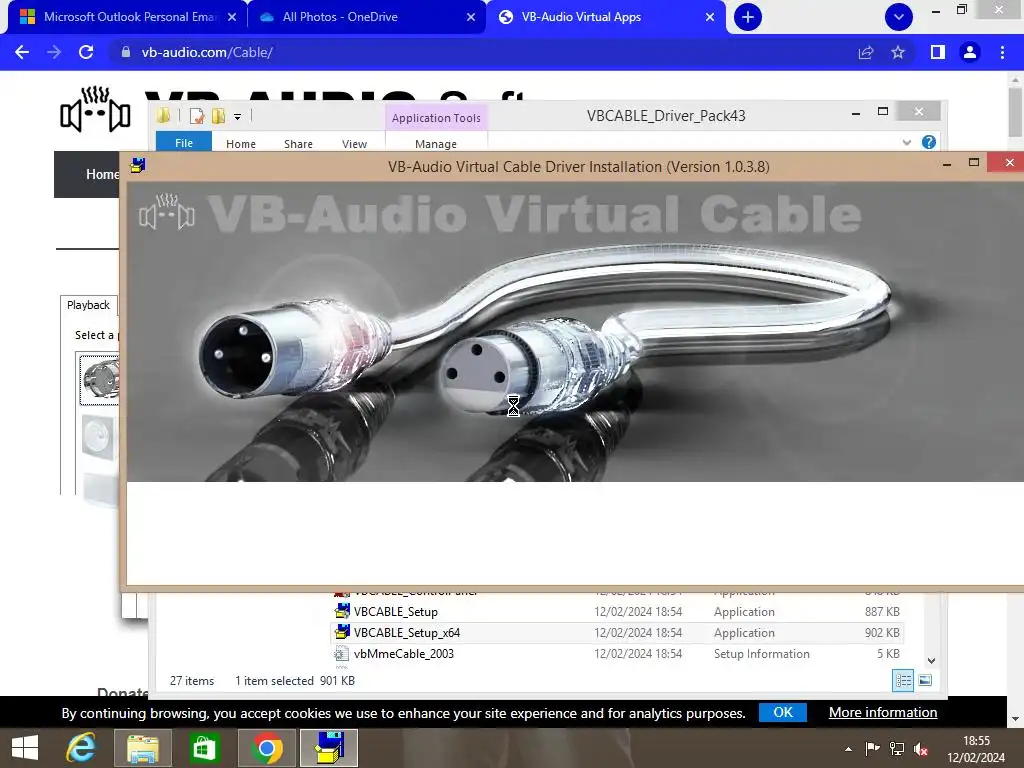Bookmark this page with the star icon
The image size is (1024, 768).
pyautogui.click(x=898, y=52)
